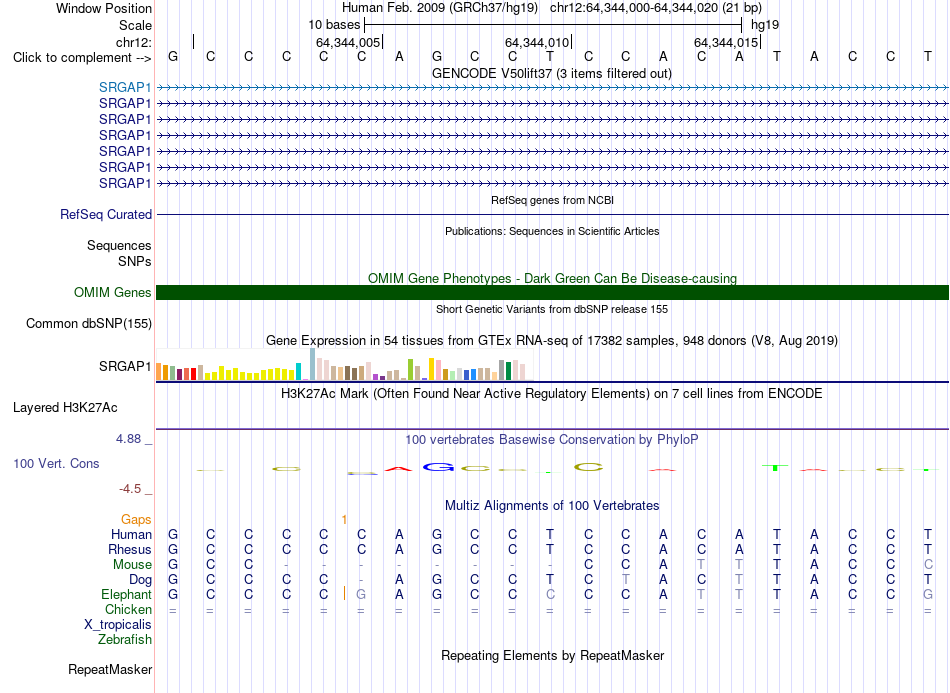Viewport: 950px width, 693px height.
Task: Click the dark green bar in GTEx chart
Action: click(508, 371)
